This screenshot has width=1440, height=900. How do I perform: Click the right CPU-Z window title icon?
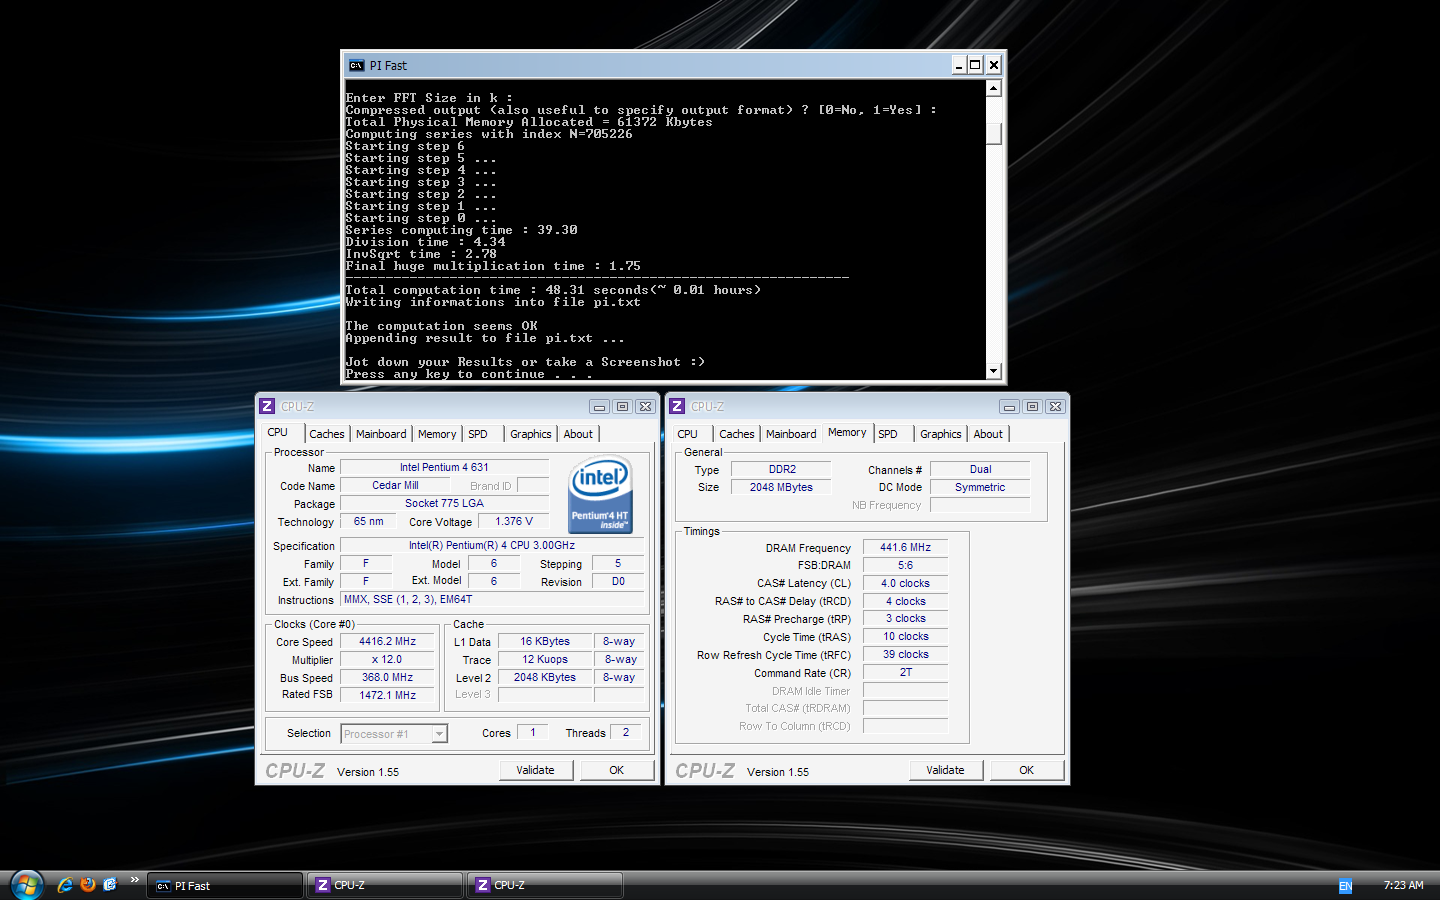677,406
